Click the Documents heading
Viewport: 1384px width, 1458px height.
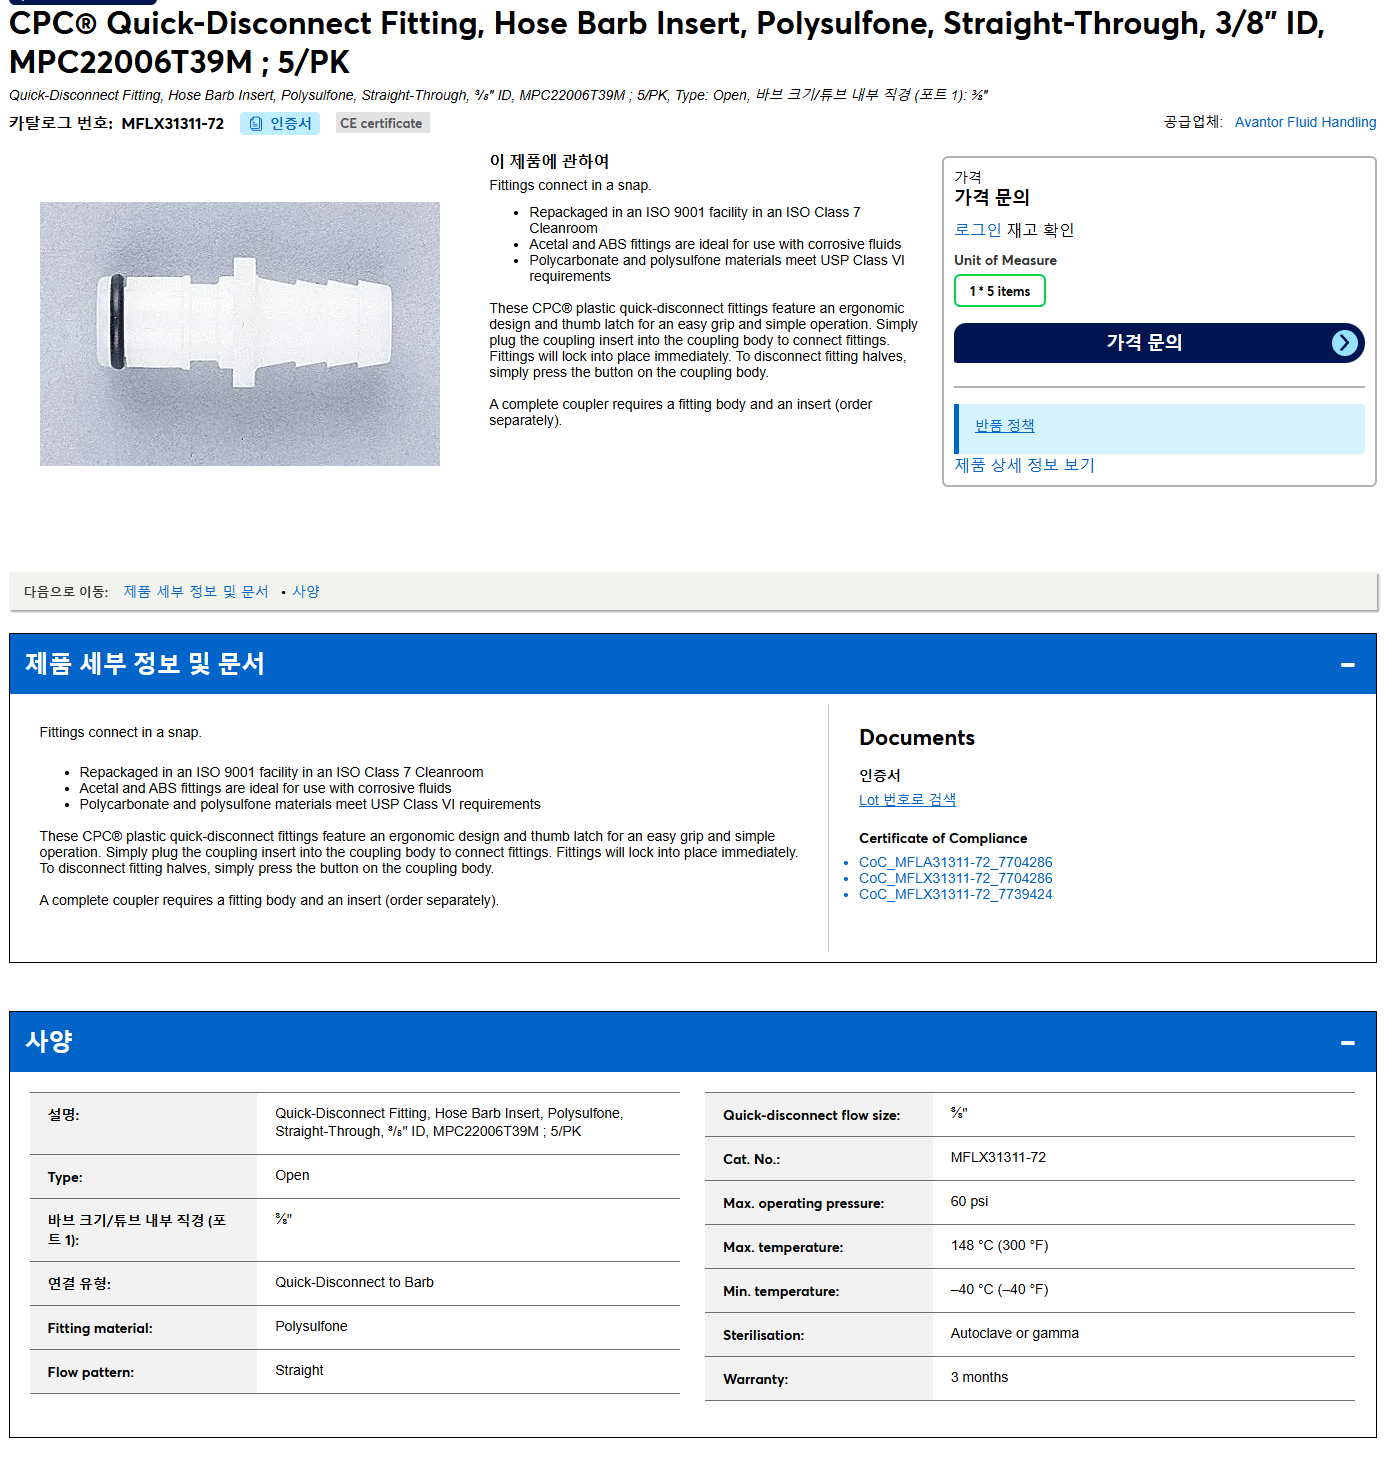[x=916, y=738]
